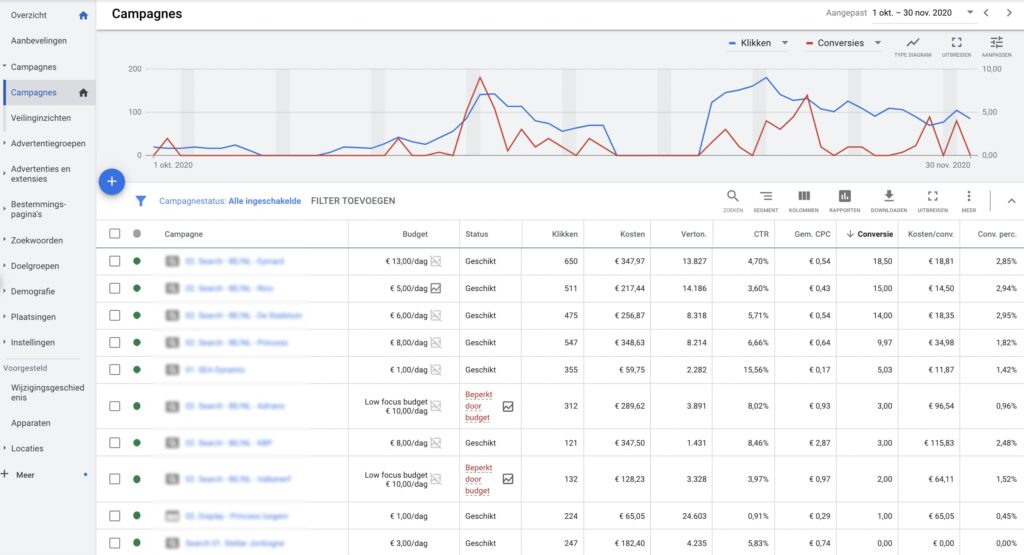
Task: Click the Alle ingeschakelde campaign status filter
Action: (264, 201)
